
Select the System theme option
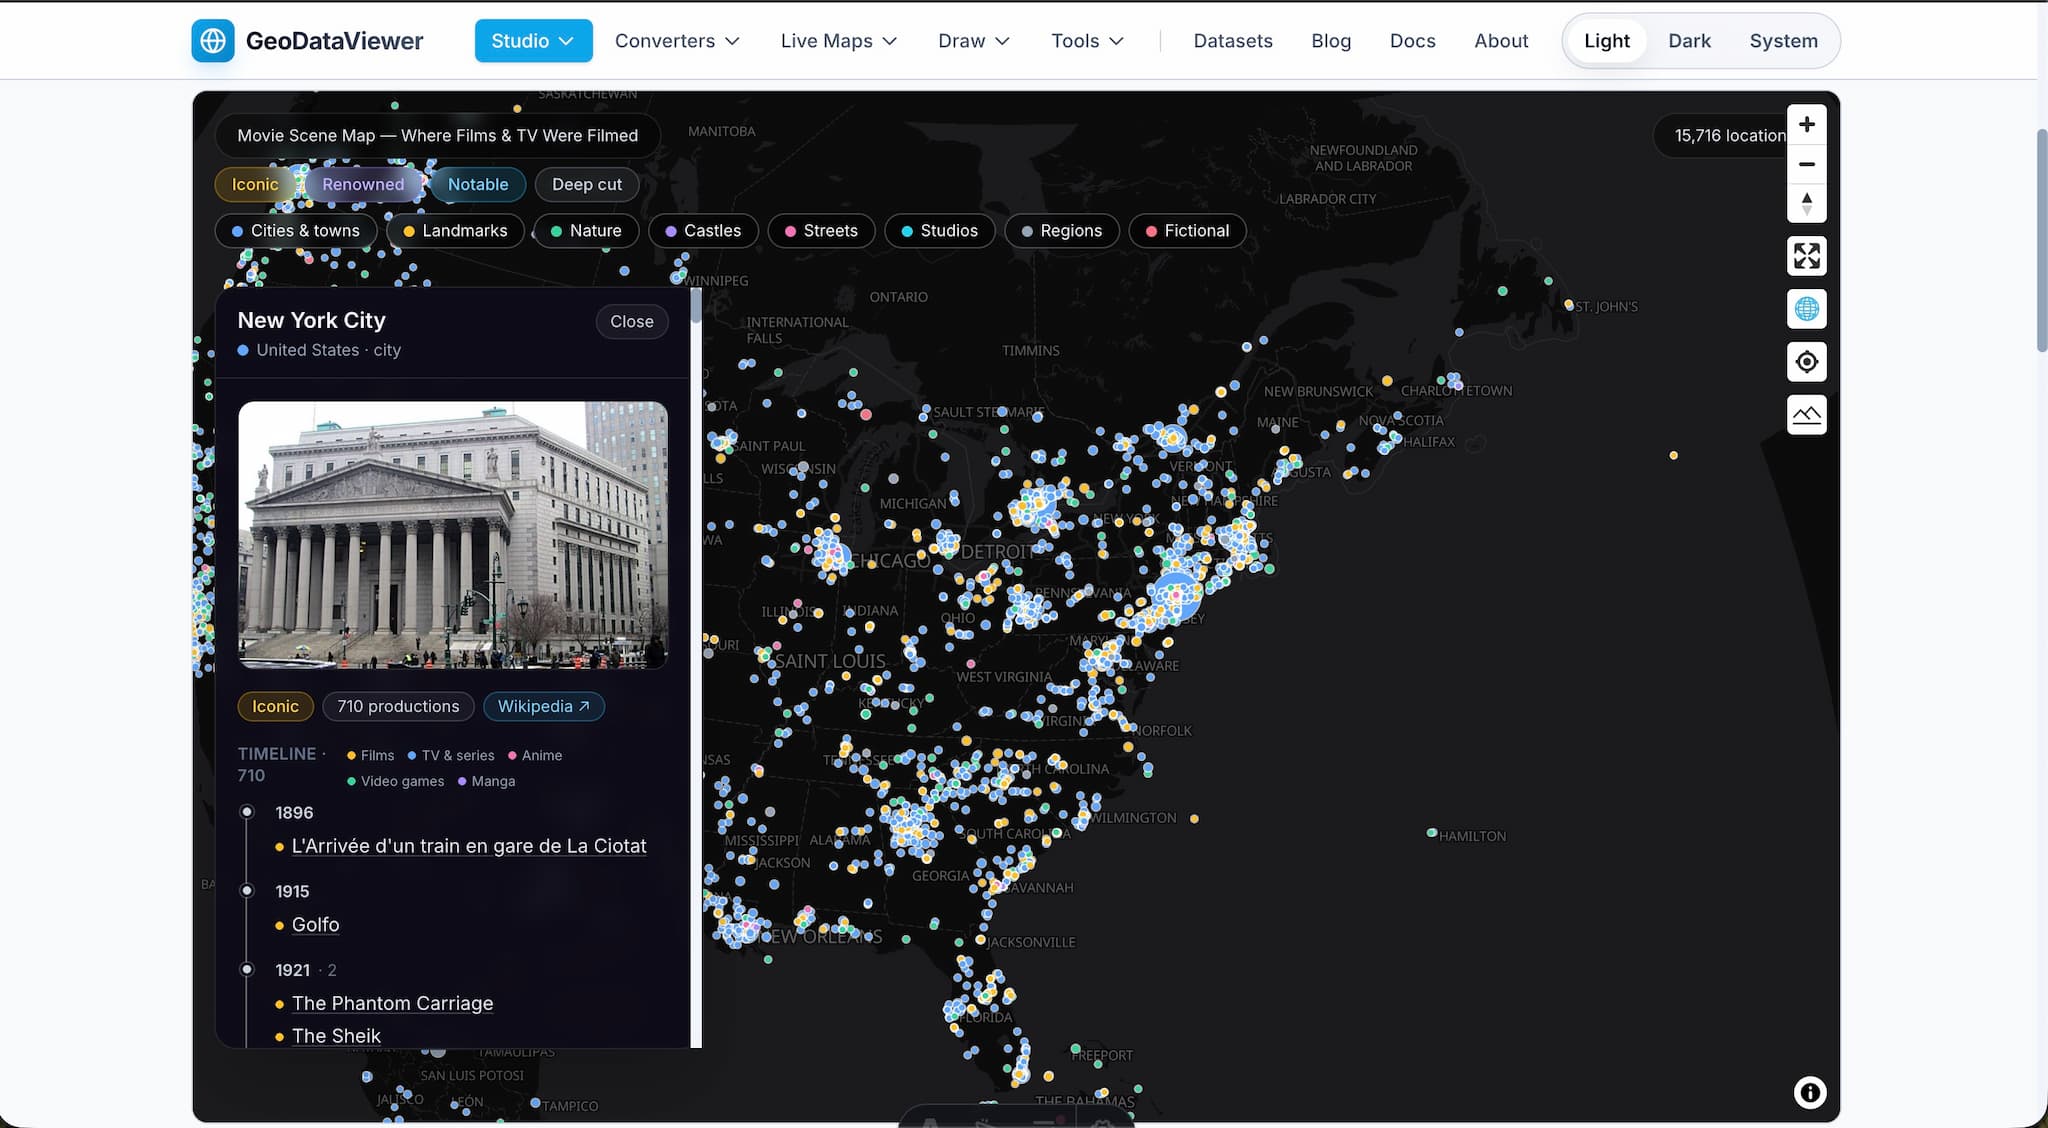tap(1783, 41)
